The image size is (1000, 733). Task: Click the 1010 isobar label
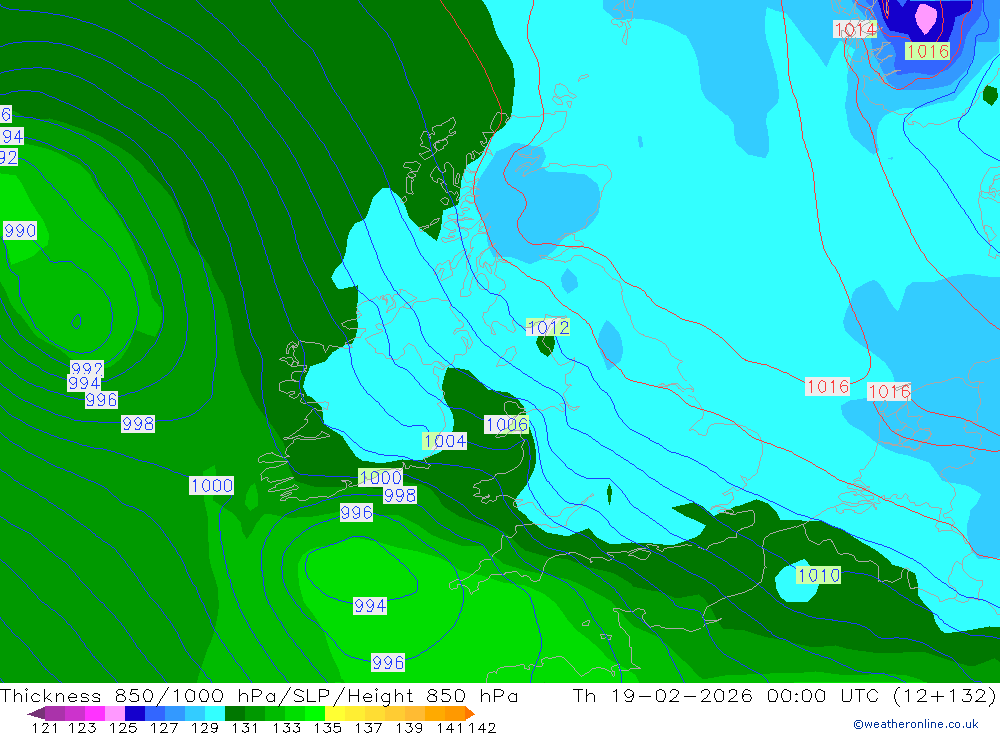(x=819, y=575)
